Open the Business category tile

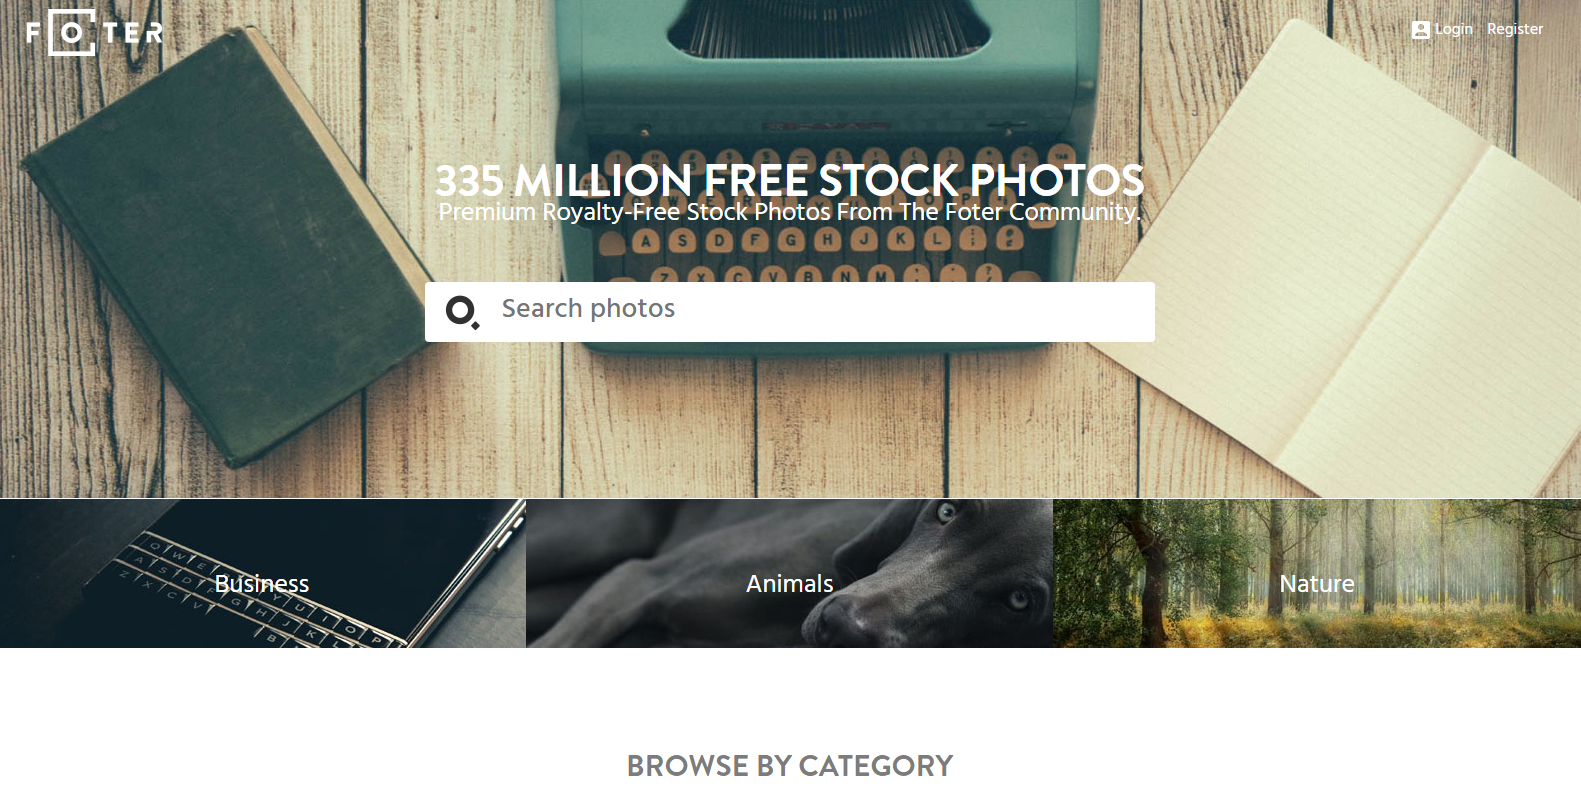point(262,573)
